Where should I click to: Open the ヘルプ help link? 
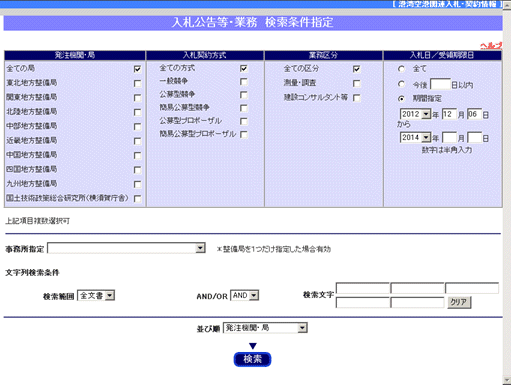tap(491, 46)
